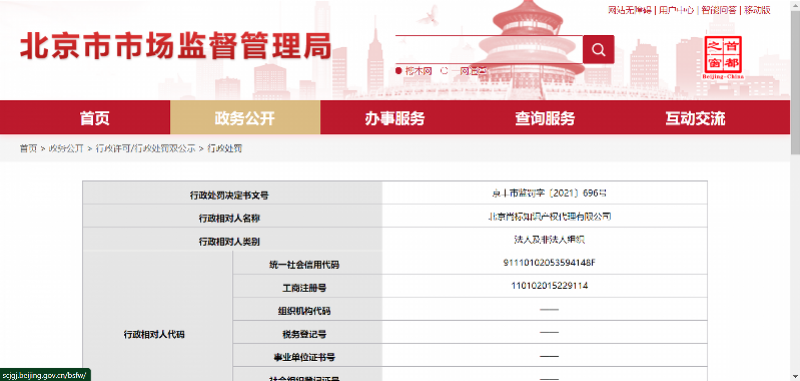Switch to the 查询服务 navigation tab
The width and height of the screenshot is (800, 381).
coord(544,118)
